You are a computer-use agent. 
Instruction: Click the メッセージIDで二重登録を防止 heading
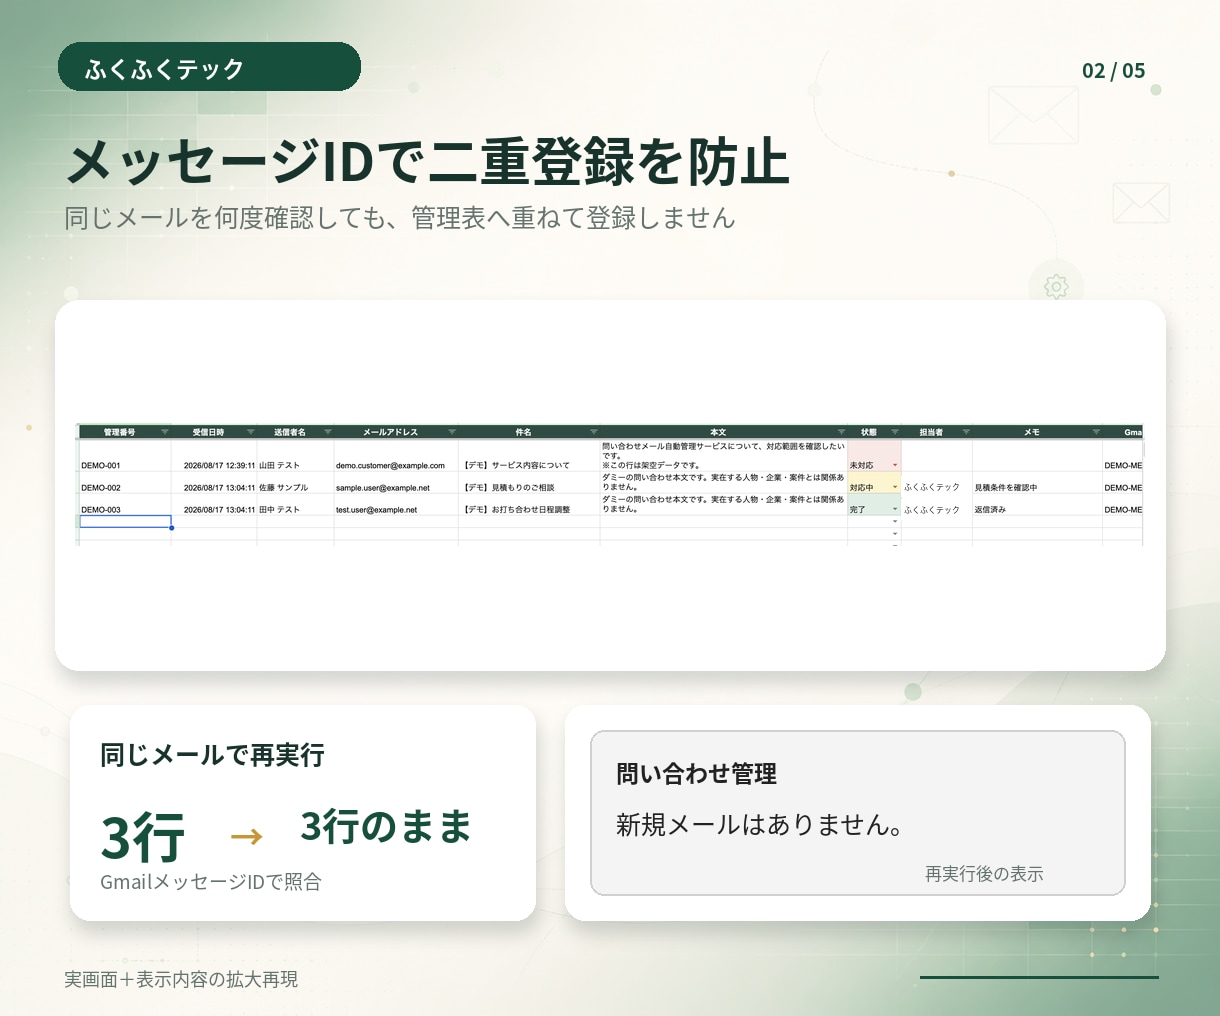point(428,162)
